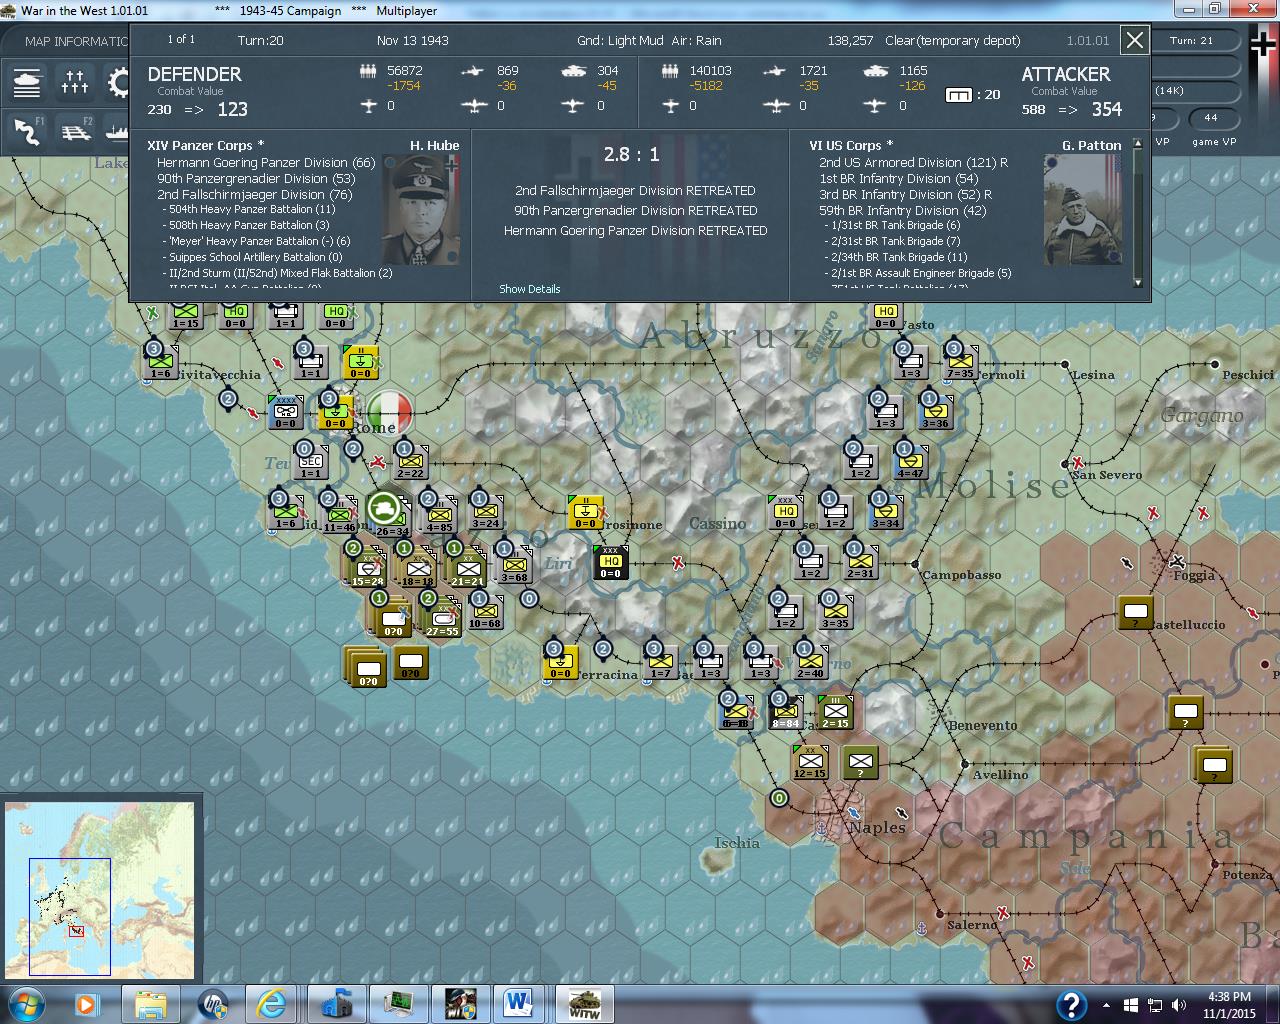
Task: Select the green unit 1=15 near top left
Action: (x=186, y=315)
